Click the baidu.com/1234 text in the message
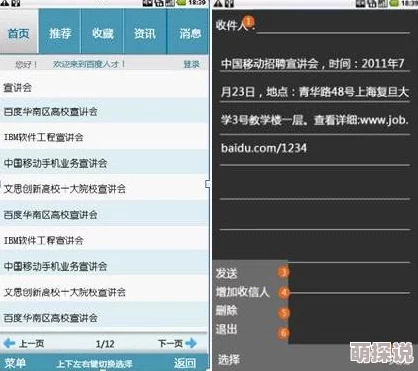Image resolution: width=418 pixels, height=371 pixels. point(264,148)
